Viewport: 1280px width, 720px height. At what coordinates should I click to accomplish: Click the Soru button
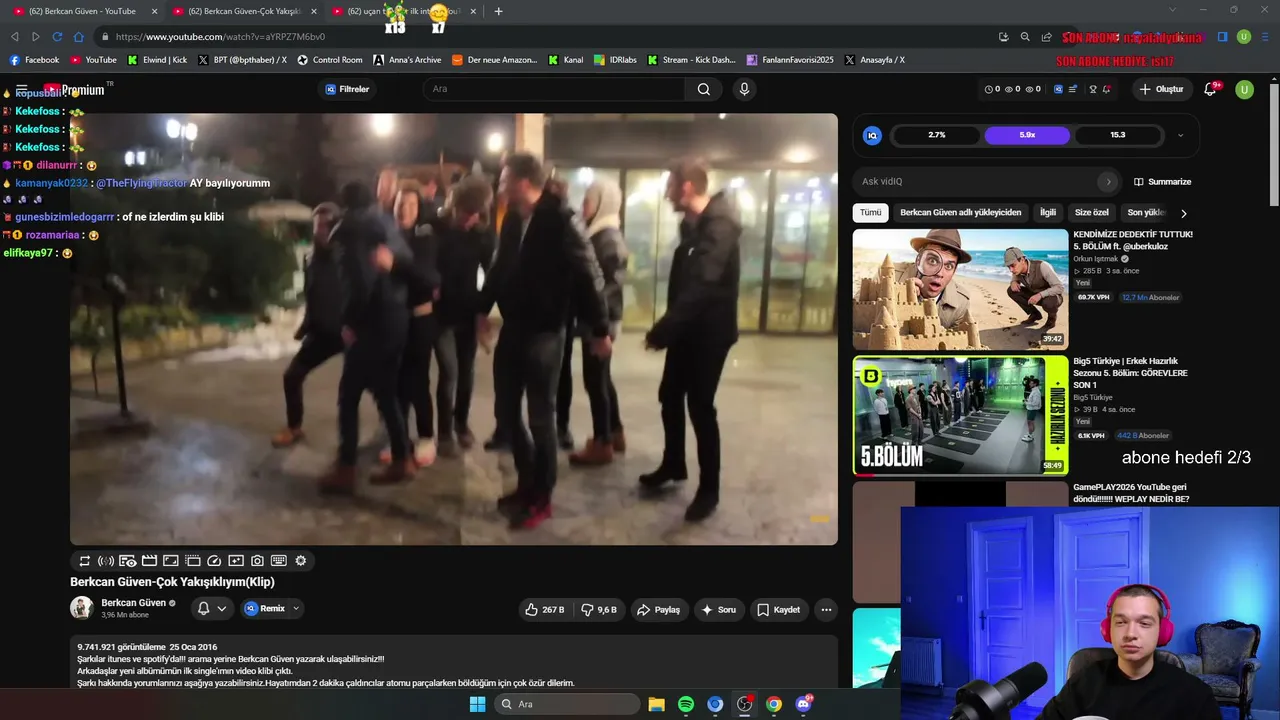[719, 609]
